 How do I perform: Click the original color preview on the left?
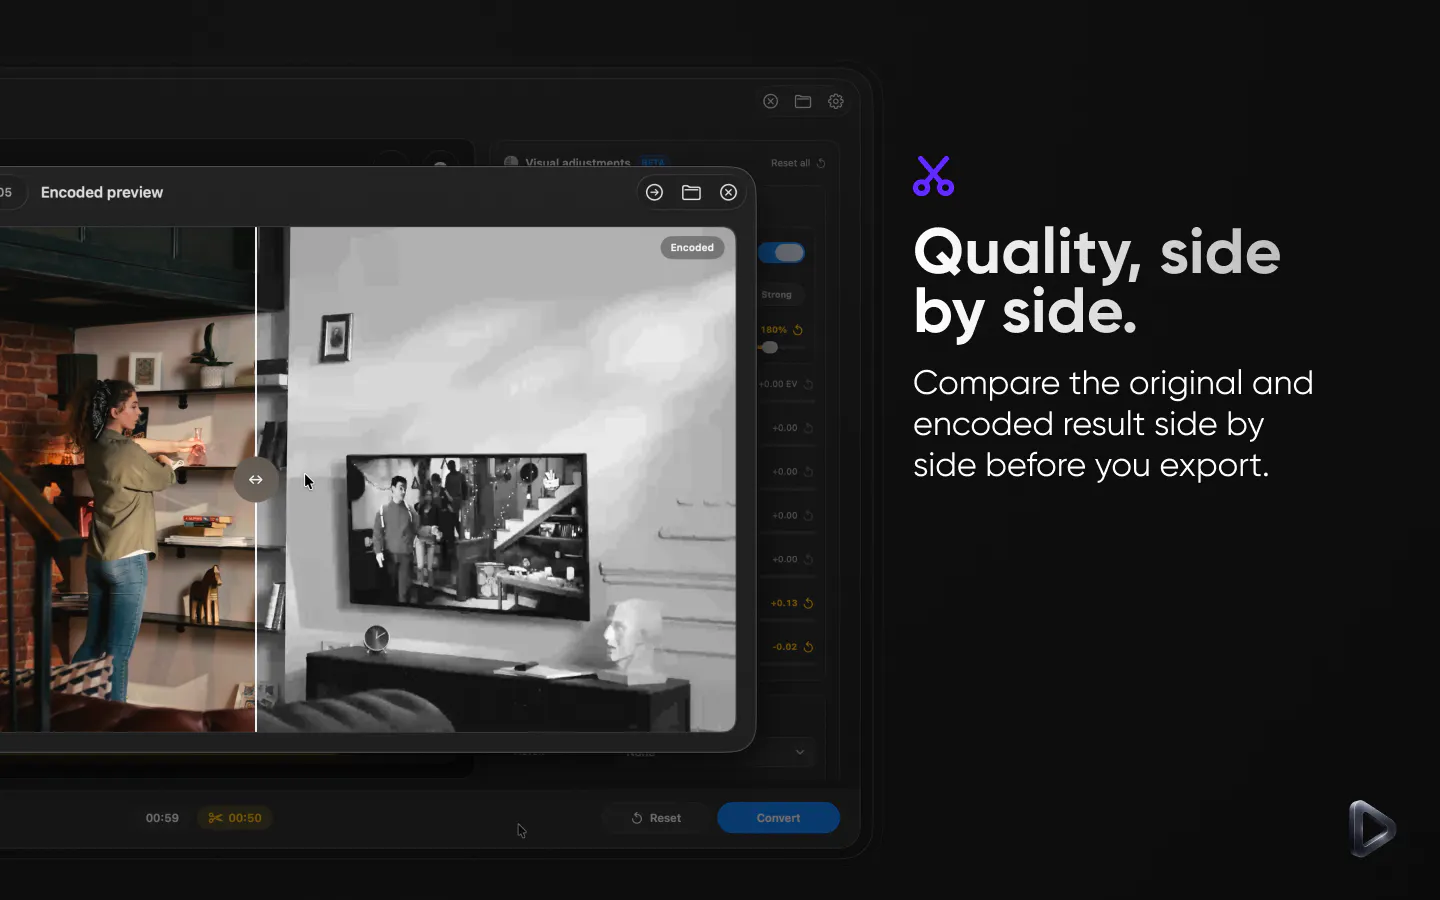tap(128, 479)
